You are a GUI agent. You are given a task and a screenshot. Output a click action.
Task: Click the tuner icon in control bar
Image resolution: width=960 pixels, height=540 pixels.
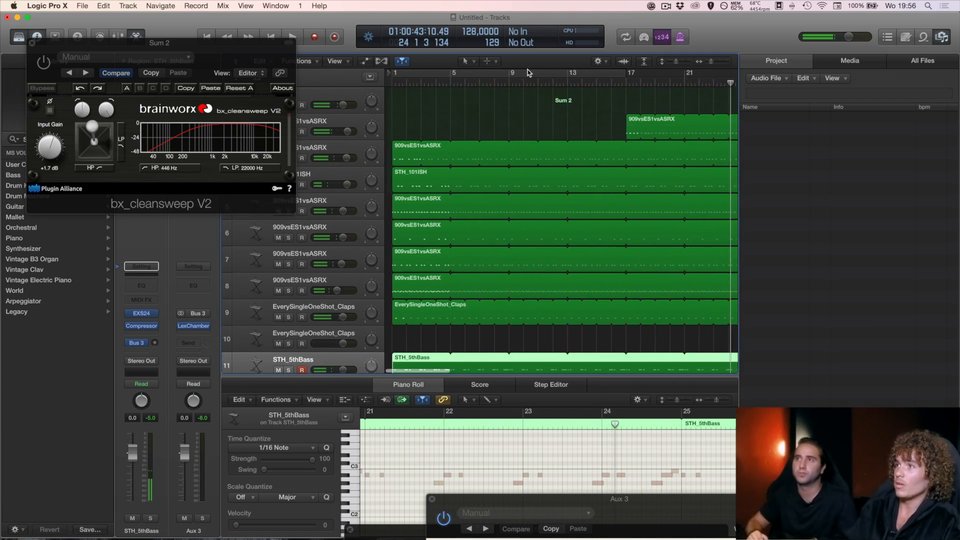(x=643, y=37)
